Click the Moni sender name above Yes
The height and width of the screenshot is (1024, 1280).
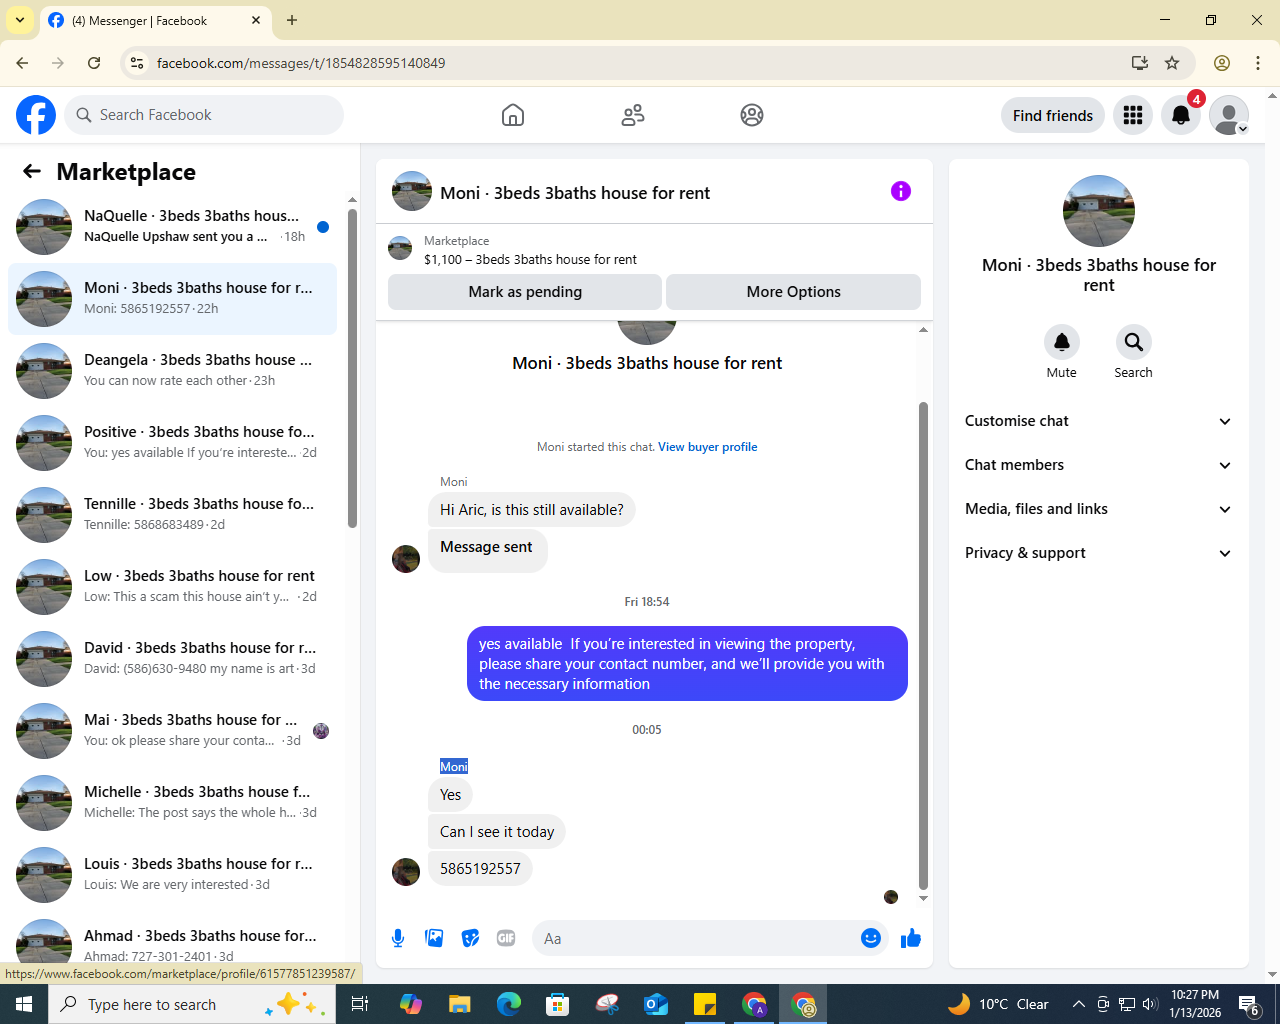click(x=454, y=767)
